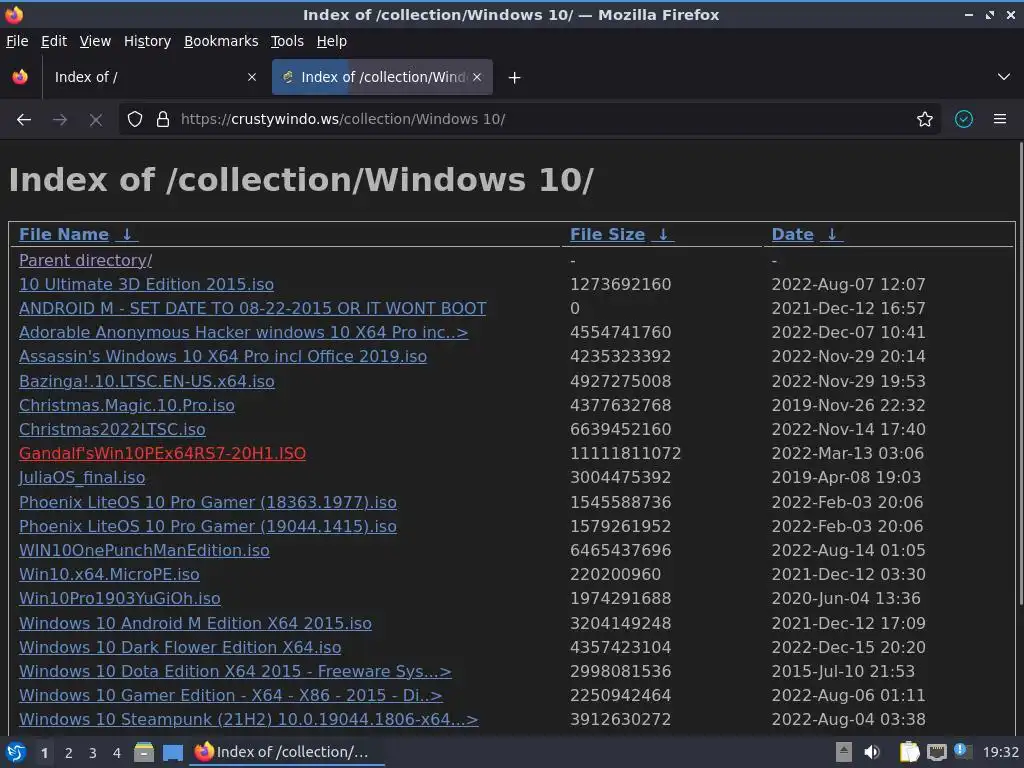The width and height of the screenshot is (1024, 768).
Task: Sort descending with Date arrow
Action: pyautogui.click(x=832, y=234)
